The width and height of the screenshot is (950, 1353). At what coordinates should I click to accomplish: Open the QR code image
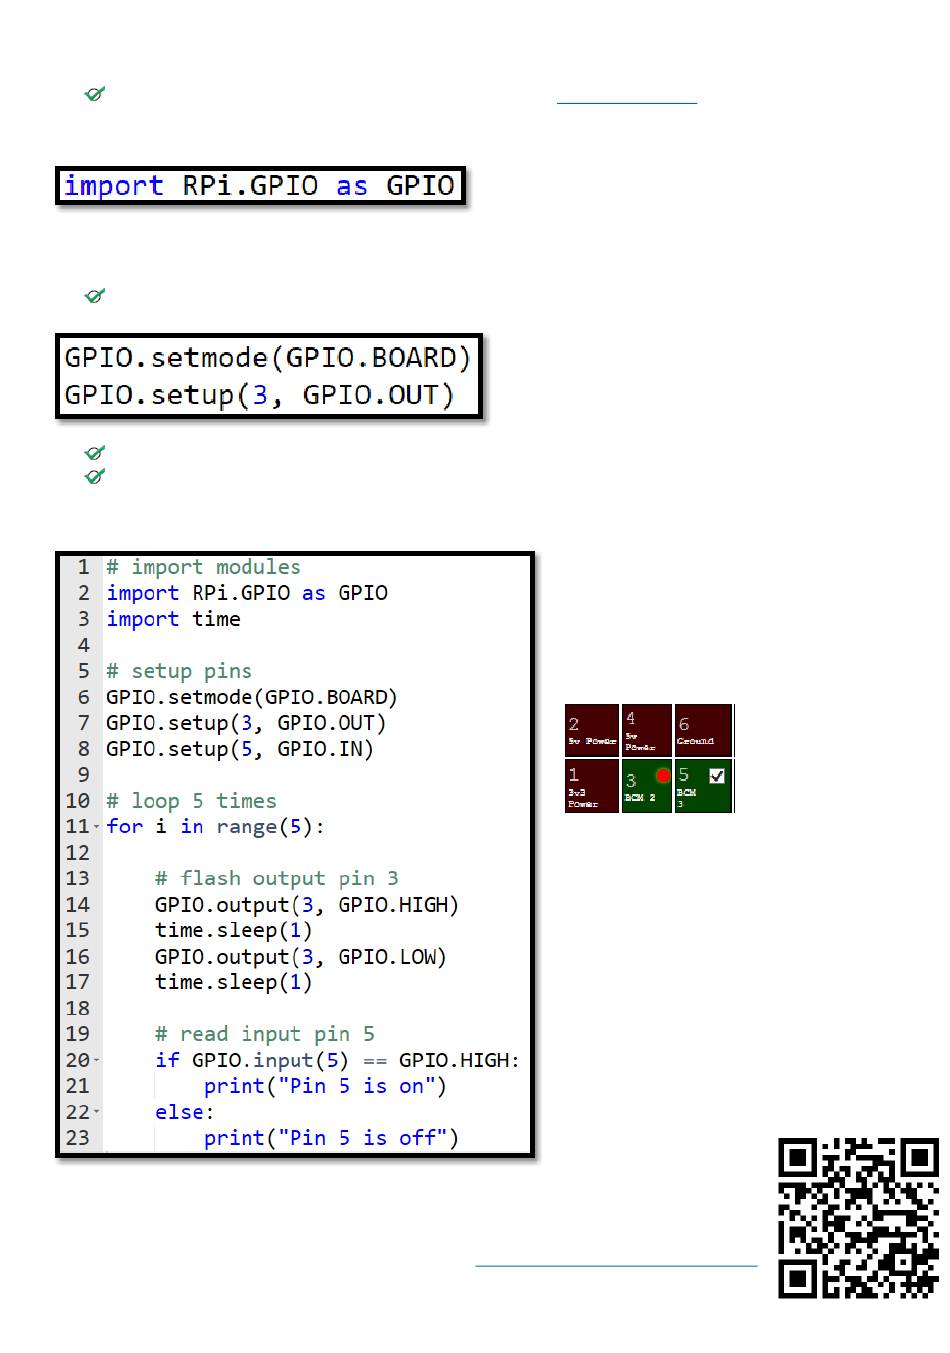(x=859, y=1218)
